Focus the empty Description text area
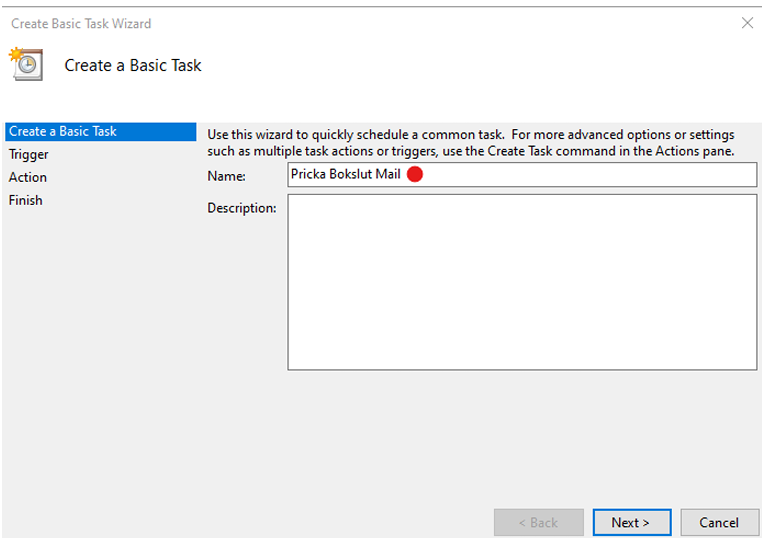The height and width of the screenshot is (543, 762). click(522, 282)
